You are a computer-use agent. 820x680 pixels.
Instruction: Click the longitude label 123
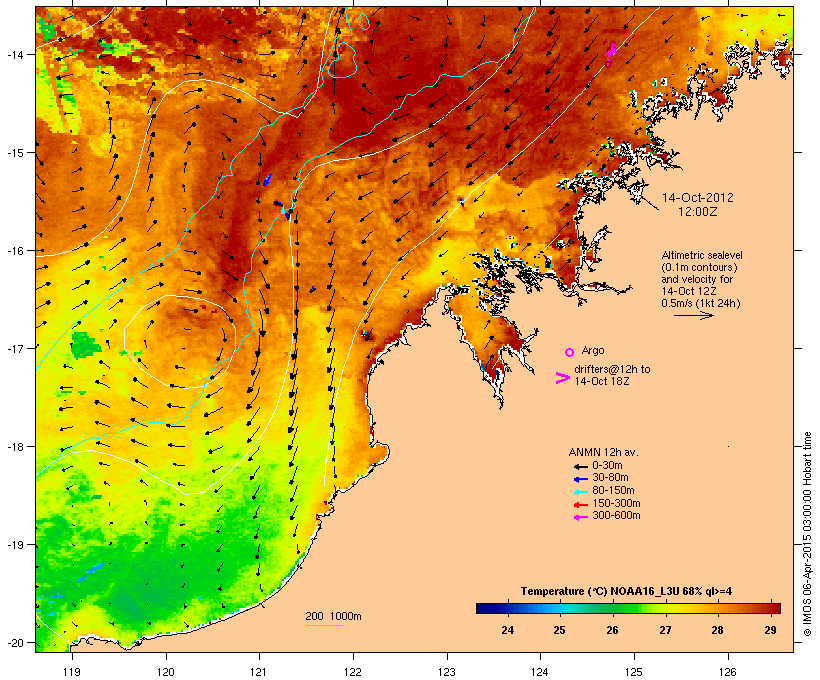(x=447, y=672)
